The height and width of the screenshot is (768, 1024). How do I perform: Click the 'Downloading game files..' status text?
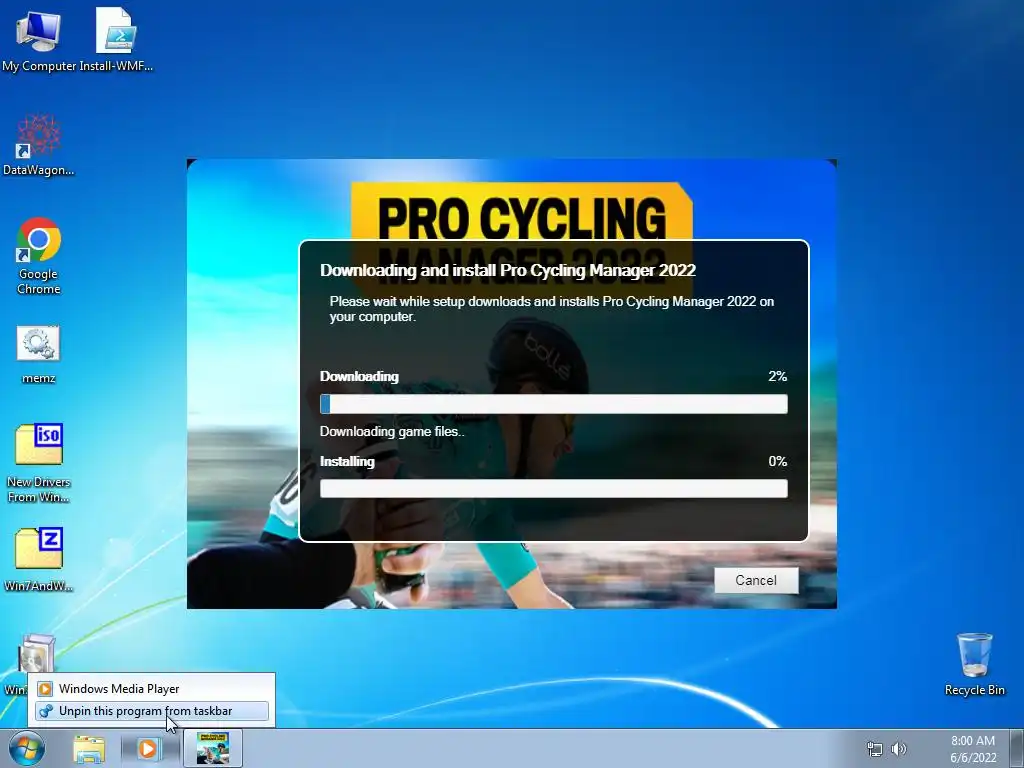(392, 431)
